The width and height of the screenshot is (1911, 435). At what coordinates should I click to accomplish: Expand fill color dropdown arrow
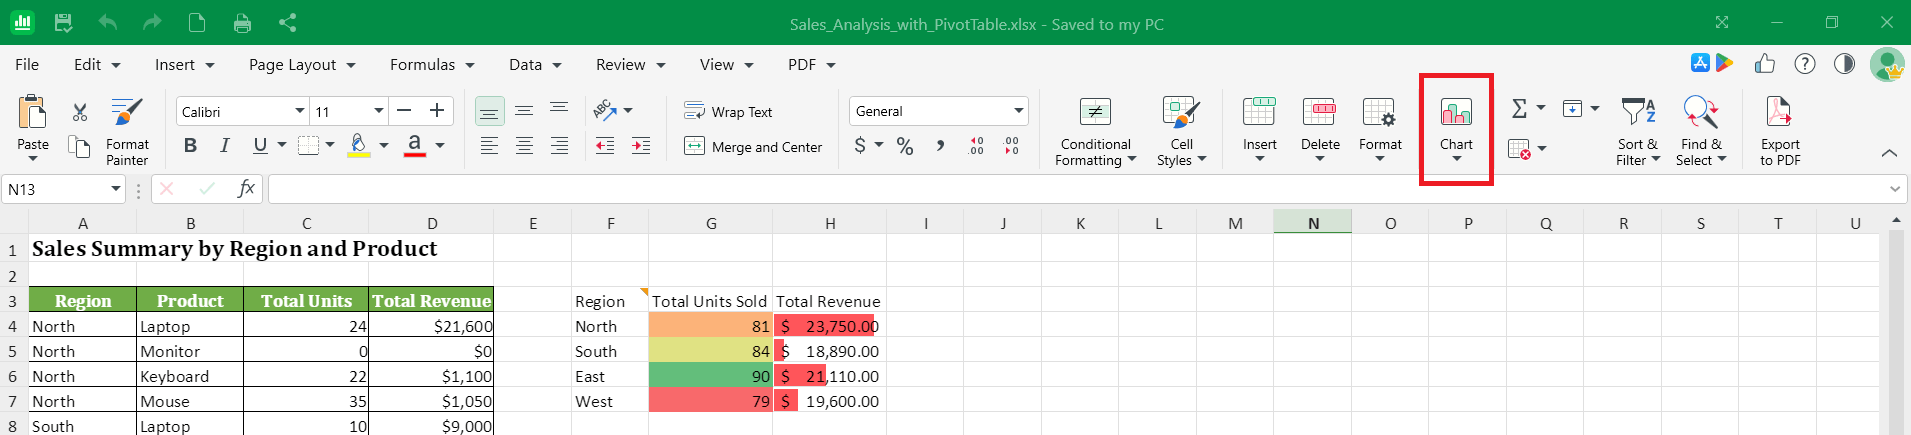pos(383,146)
